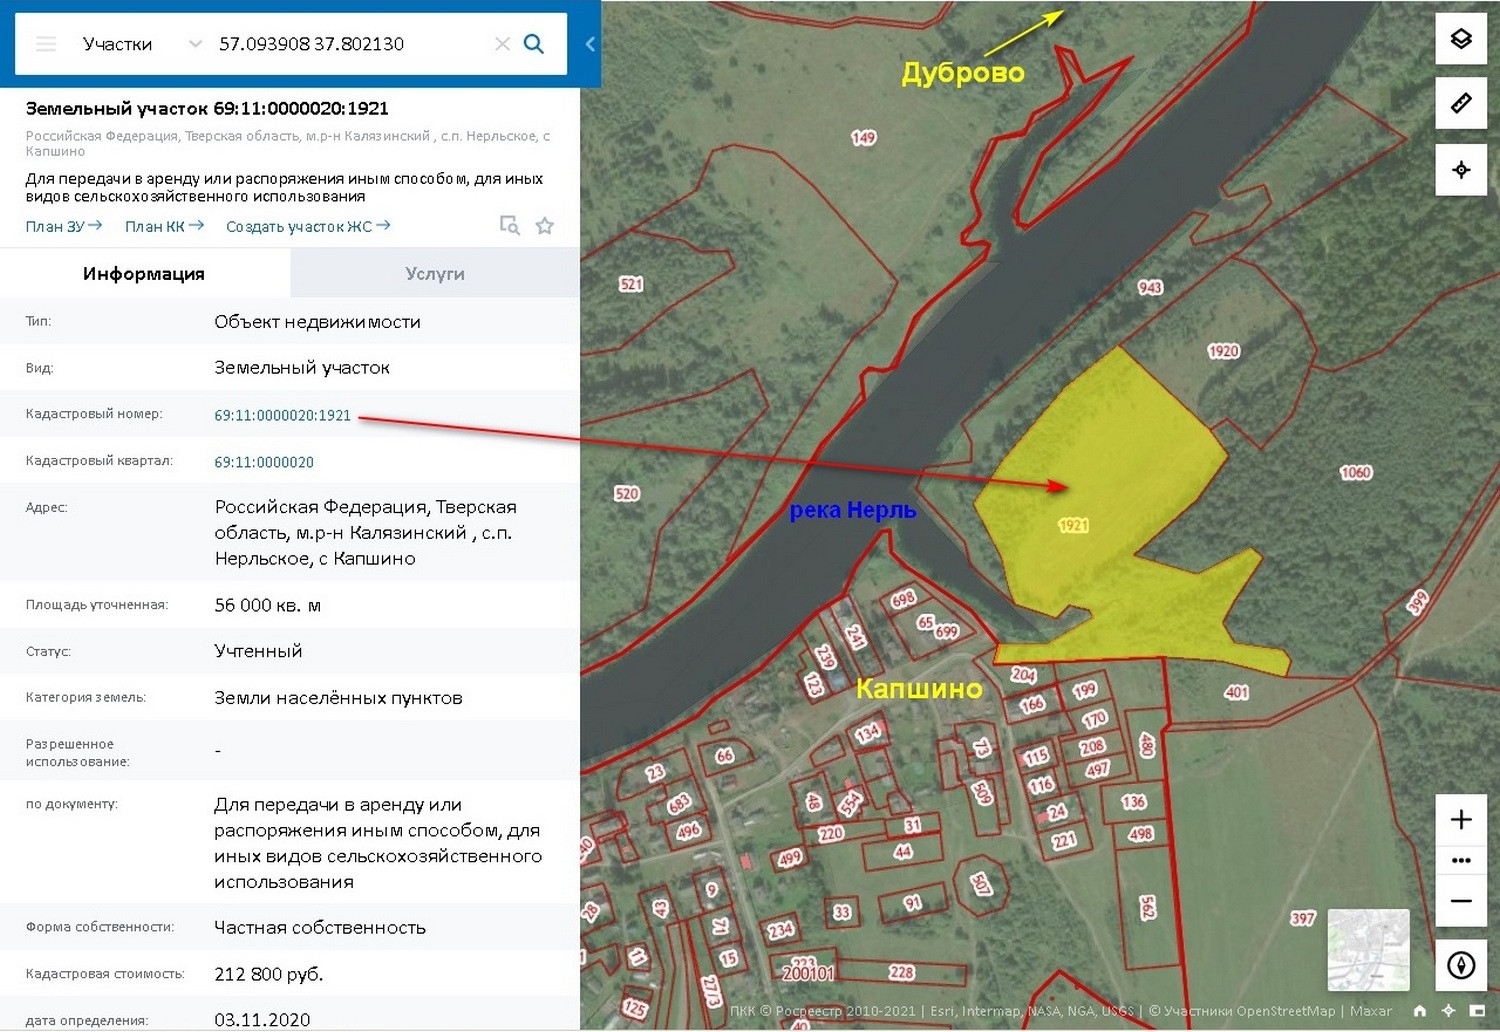Reset map orientation with compass icon
1500x1032 pixels.
[1461, 965]
